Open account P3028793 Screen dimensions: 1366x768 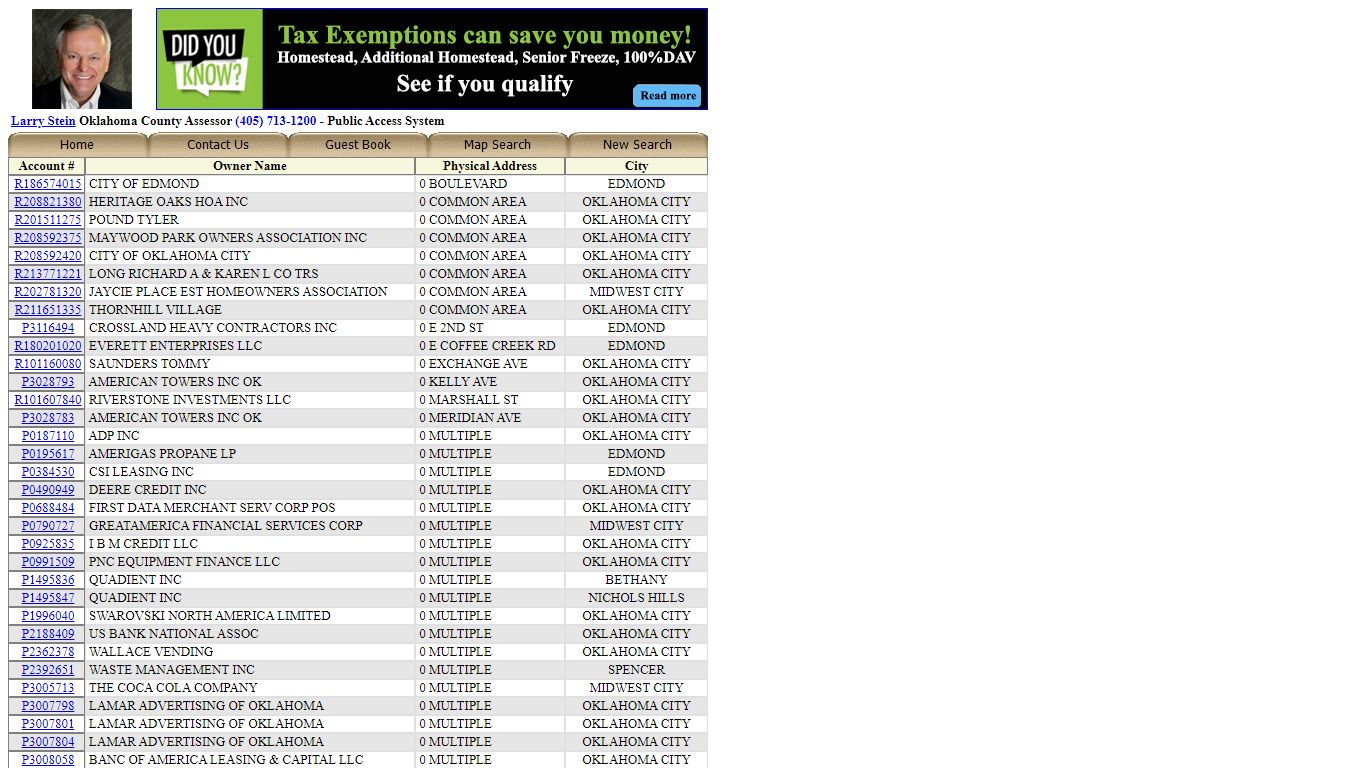[x=48, y=382]
